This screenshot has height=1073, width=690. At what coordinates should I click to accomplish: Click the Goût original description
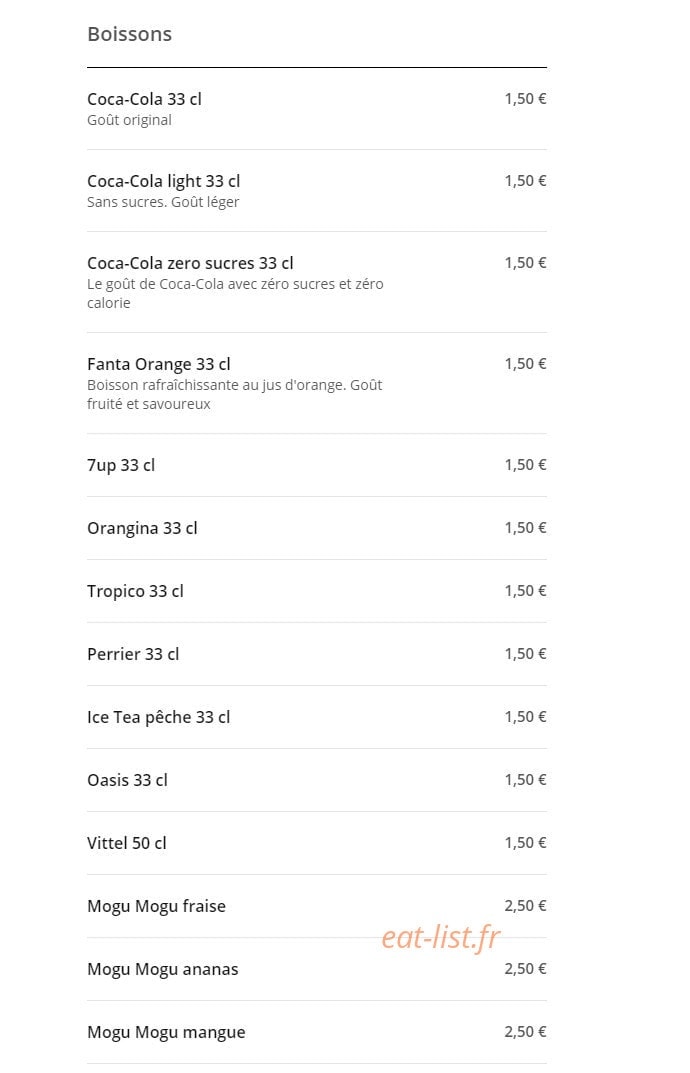pos(129,120)
